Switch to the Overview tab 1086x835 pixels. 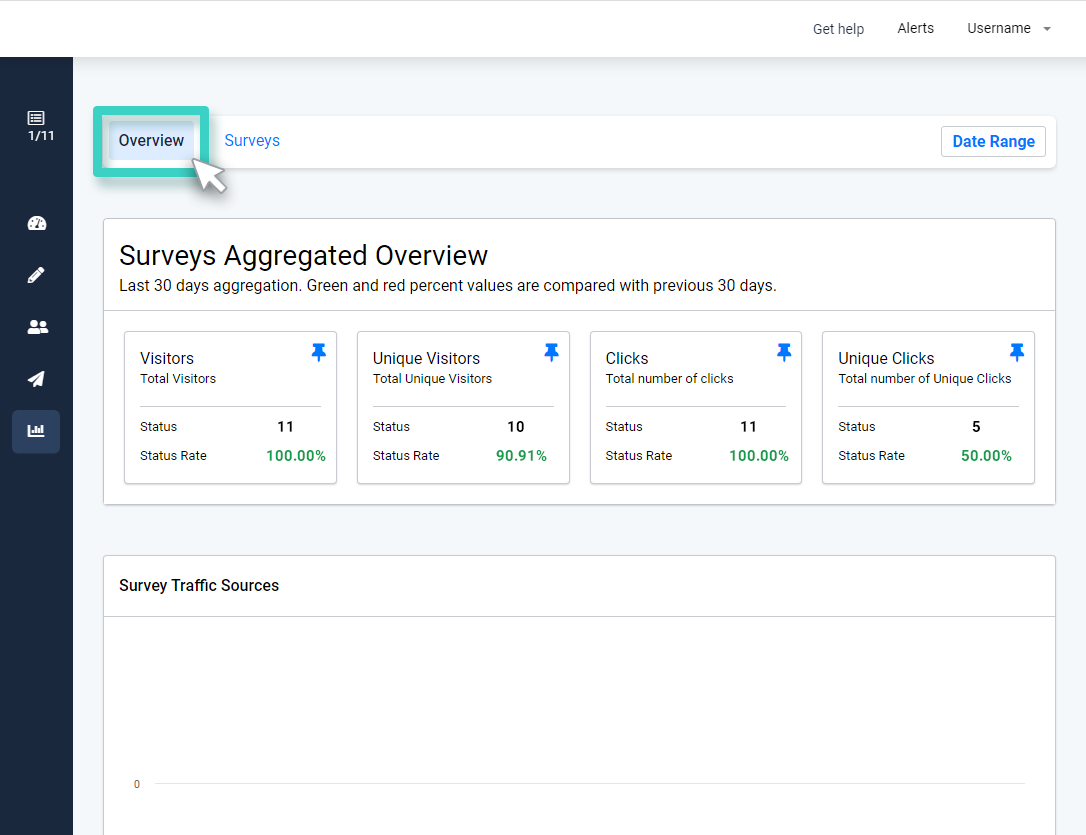point(151,141)
